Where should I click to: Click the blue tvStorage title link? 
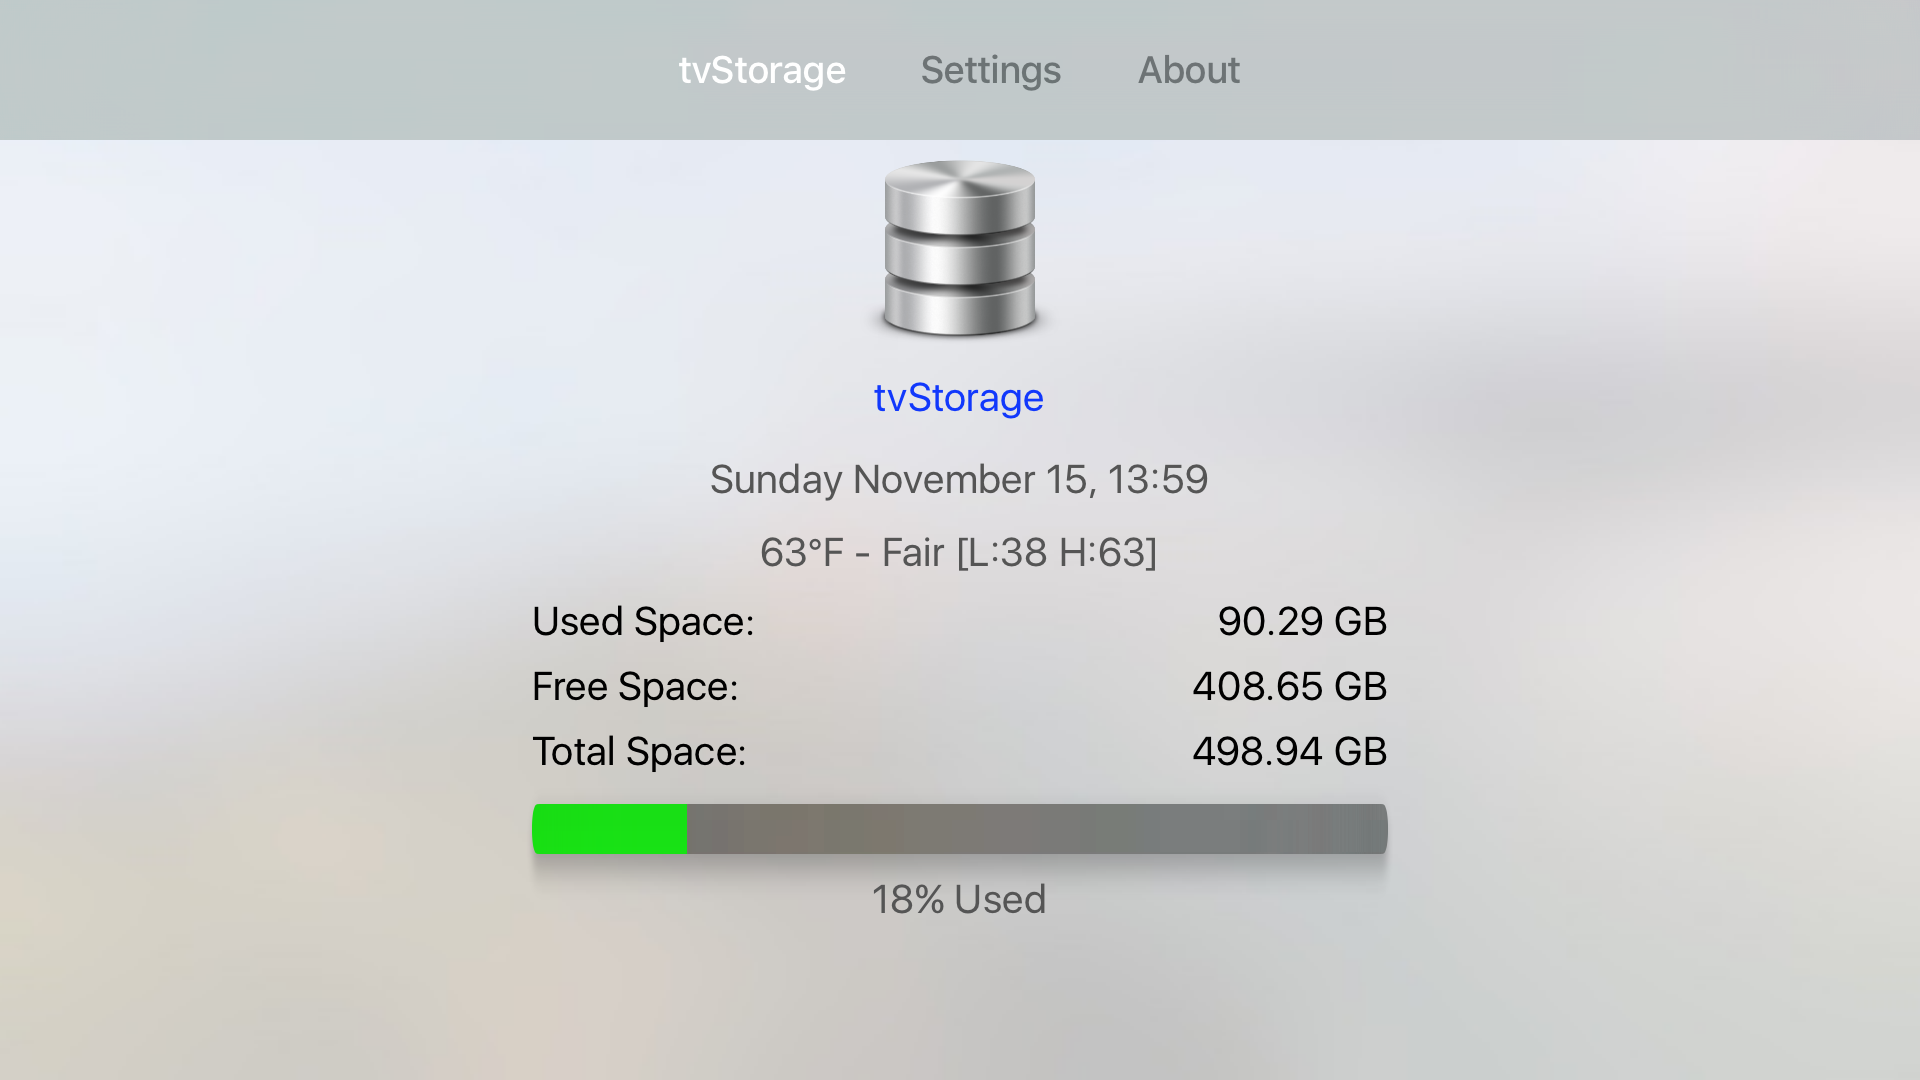(958, 398)
